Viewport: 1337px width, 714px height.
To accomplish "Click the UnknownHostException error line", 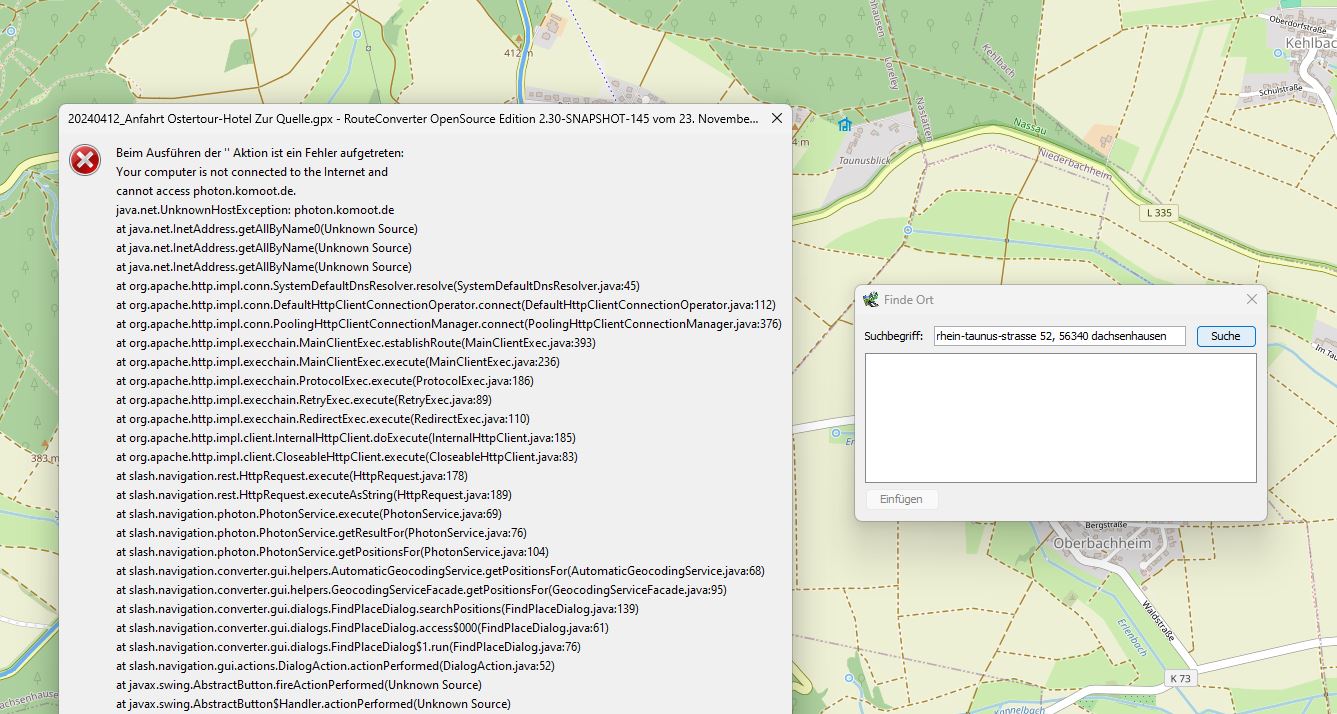I will pos(255,210).
